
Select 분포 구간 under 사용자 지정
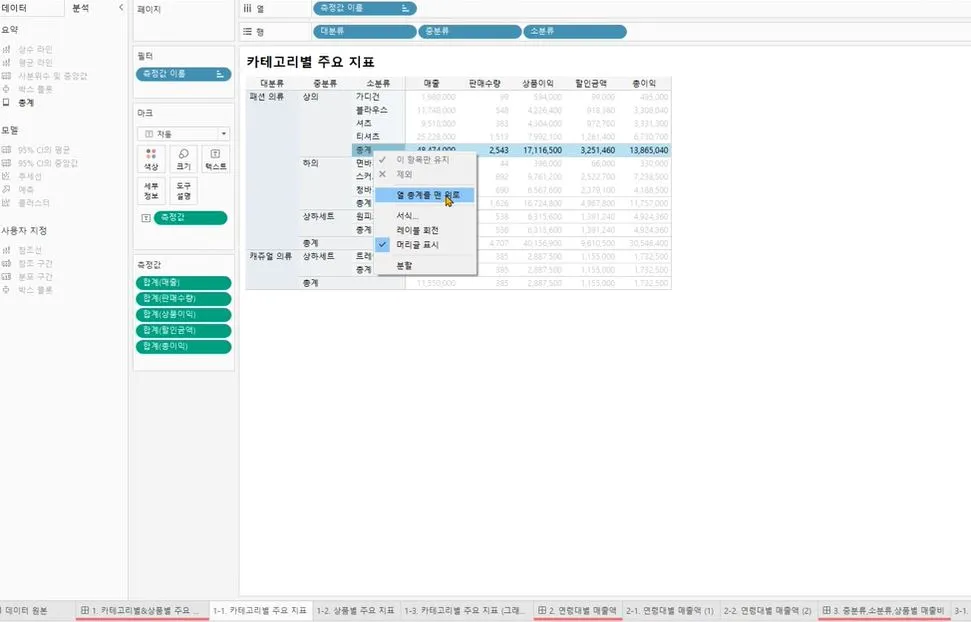click(35, 276)
